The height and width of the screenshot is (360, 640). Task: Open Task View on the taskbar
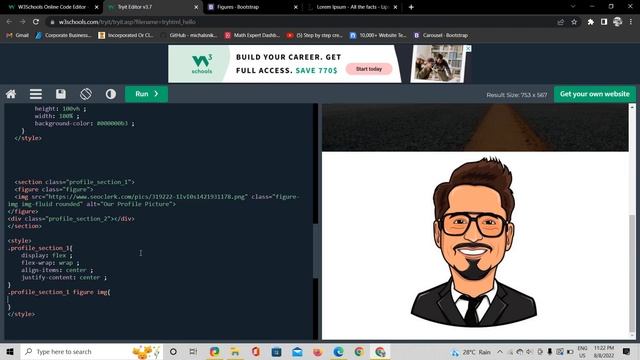point(193,351)
